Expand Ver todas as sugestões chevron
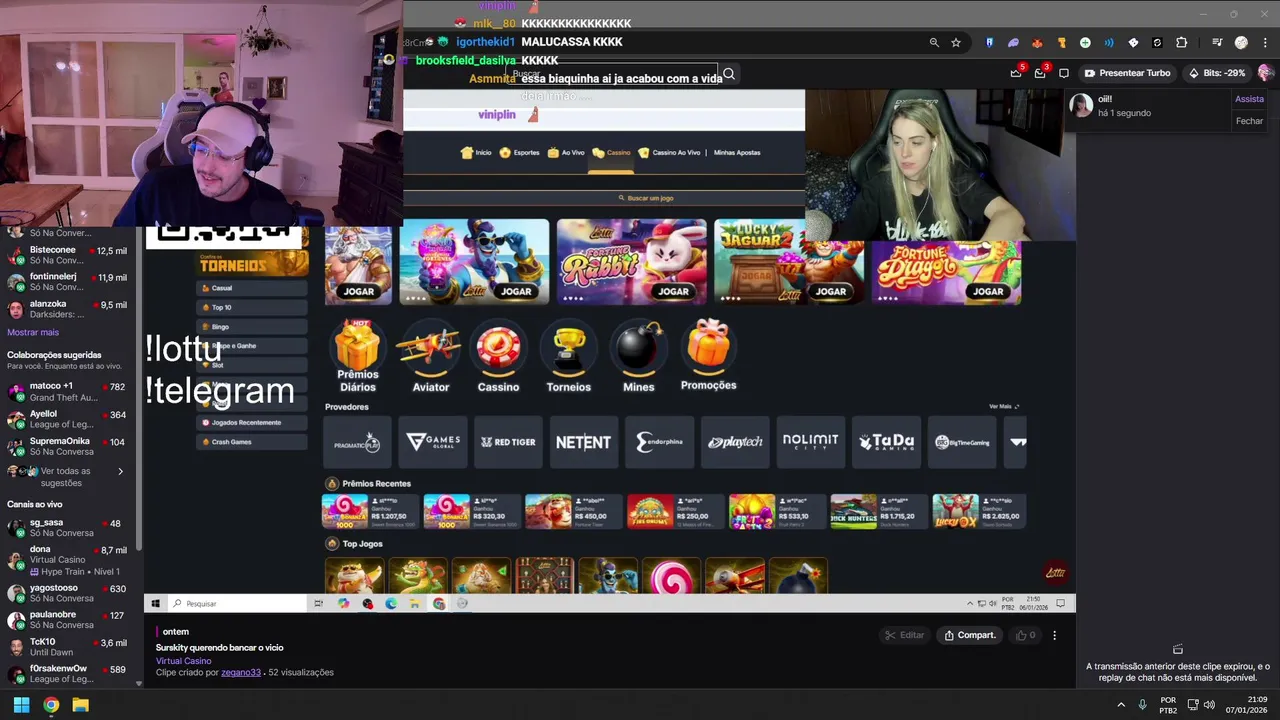The width and height of the screenshot is (1280, 720). pos(121,472)
